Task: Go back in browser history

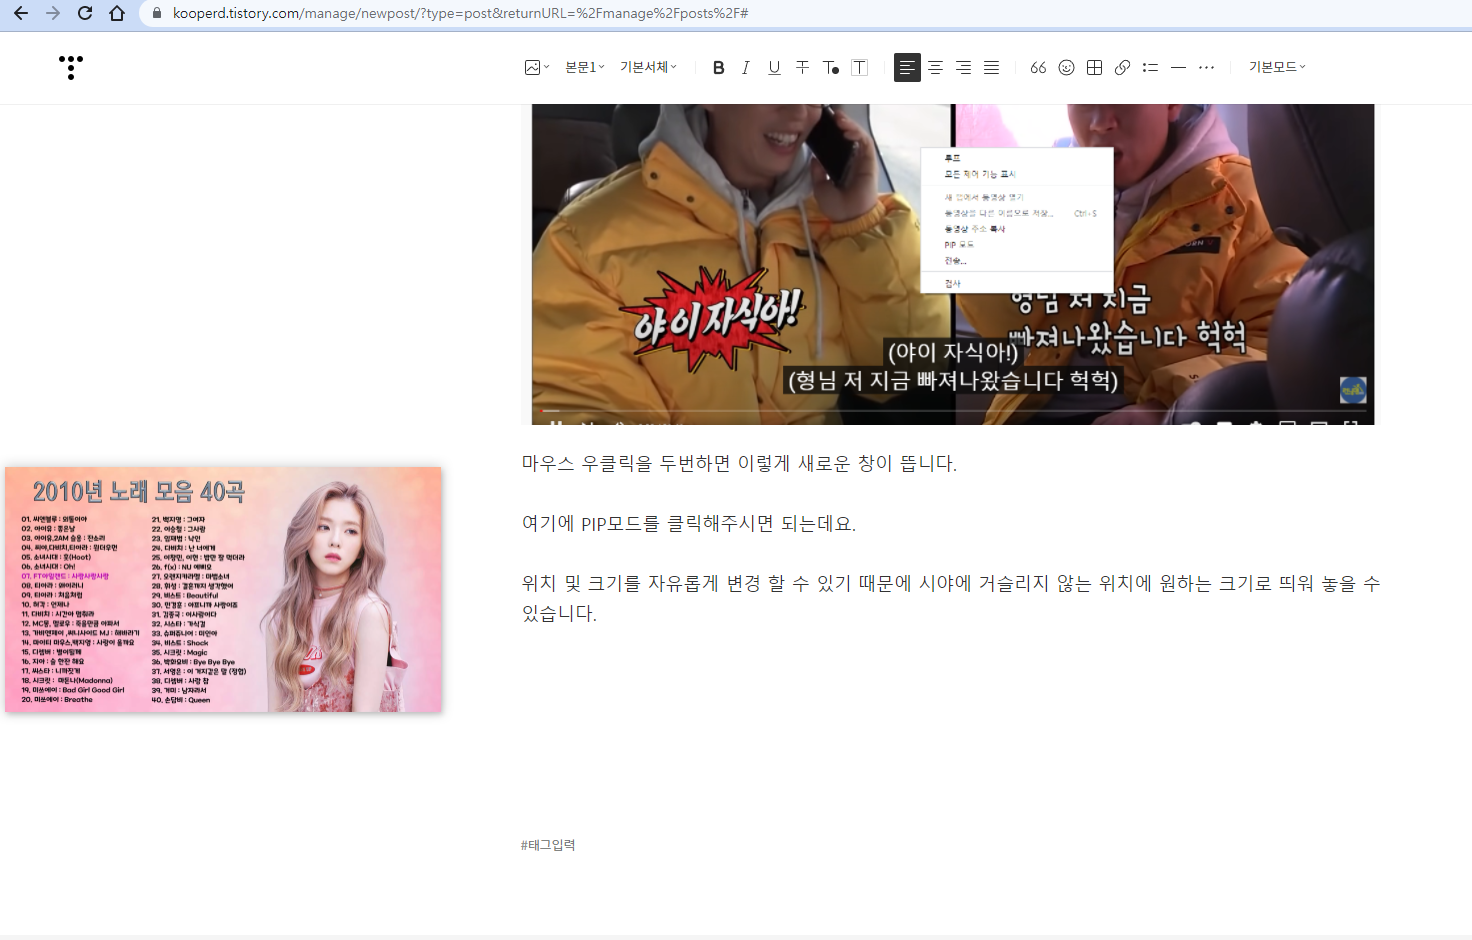Action: [21, 13]
